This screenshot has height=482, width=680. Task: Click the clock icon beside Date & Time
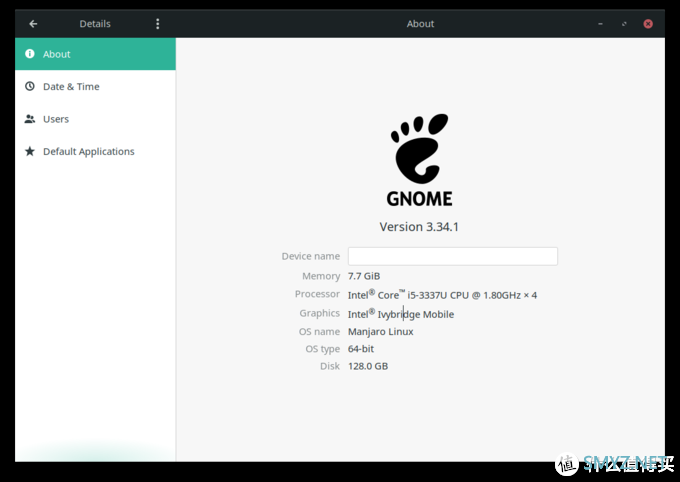[x=29, y=86]
